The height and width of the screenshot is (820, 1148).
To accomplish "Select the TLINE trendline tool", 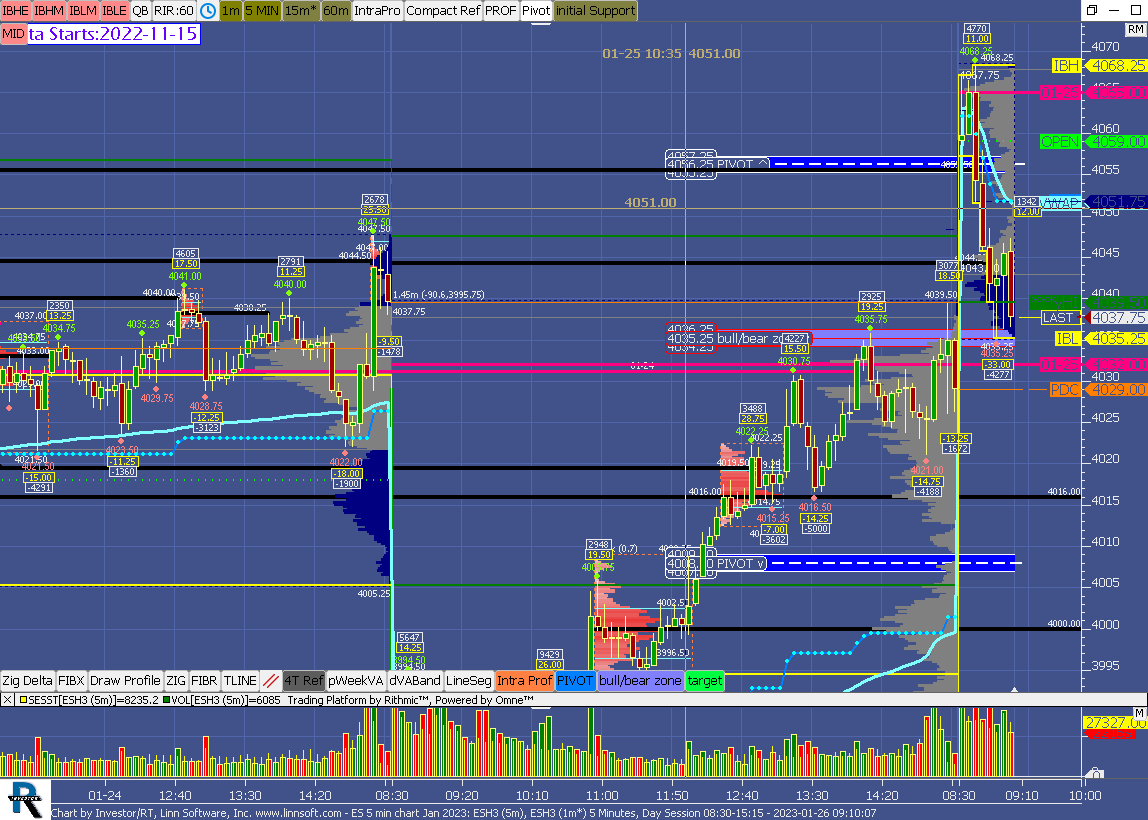I will point(240,681).
